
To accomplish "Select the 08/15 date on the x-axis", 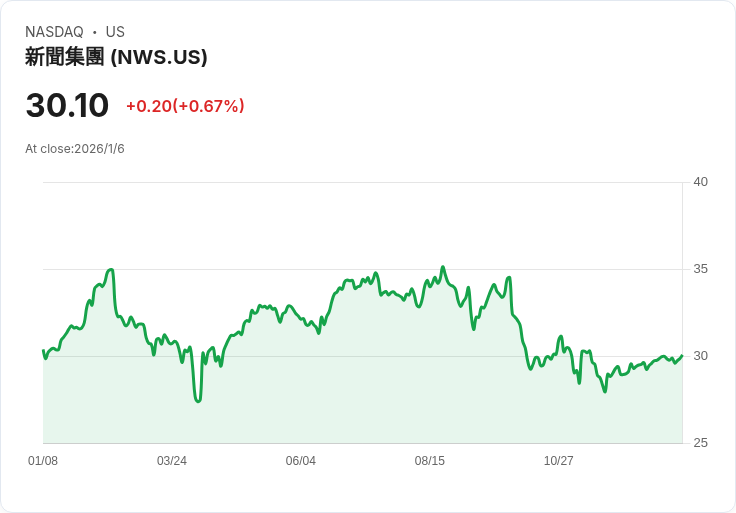I will (x=430, y=461).
